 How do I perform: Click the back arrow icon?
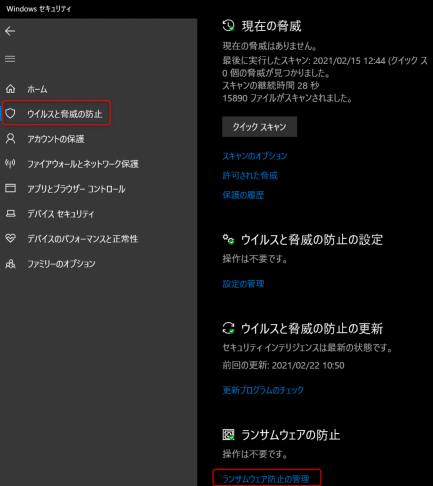(x=10, y=31)
